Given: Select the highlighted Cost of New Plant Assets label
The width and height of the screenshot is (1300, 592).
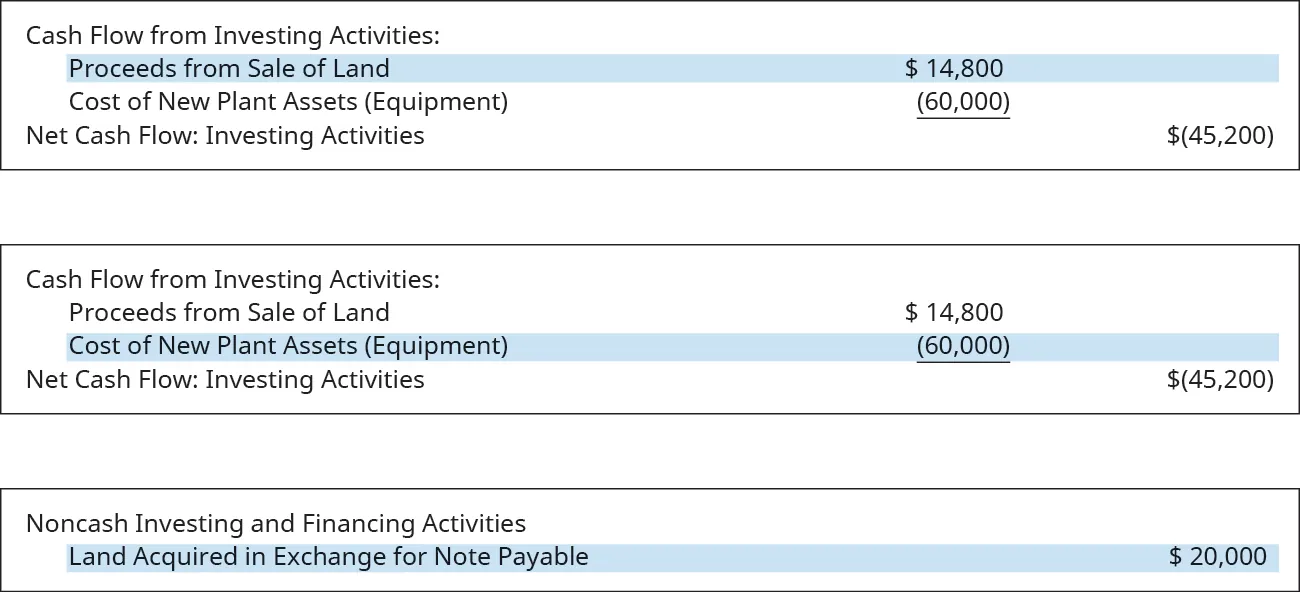Looking at the screenshot, I should [x=288, y=346].
